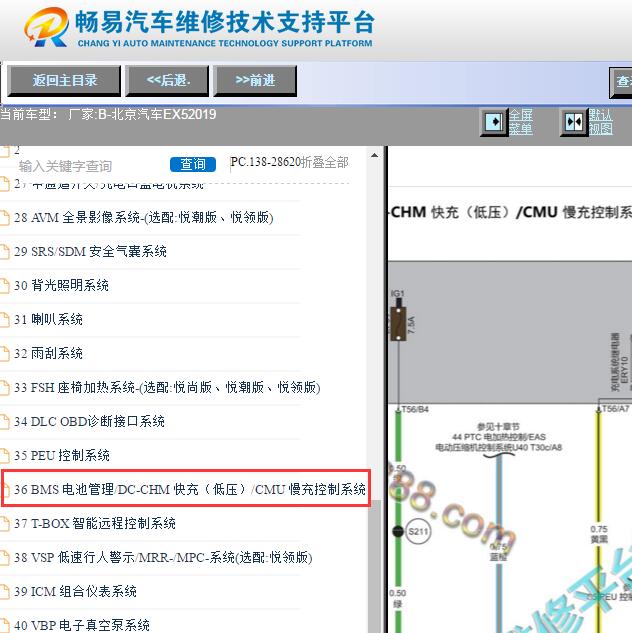Click PC.138-28620 text in the list header
This screenshot has height=633, width=632.
(266, 162)
